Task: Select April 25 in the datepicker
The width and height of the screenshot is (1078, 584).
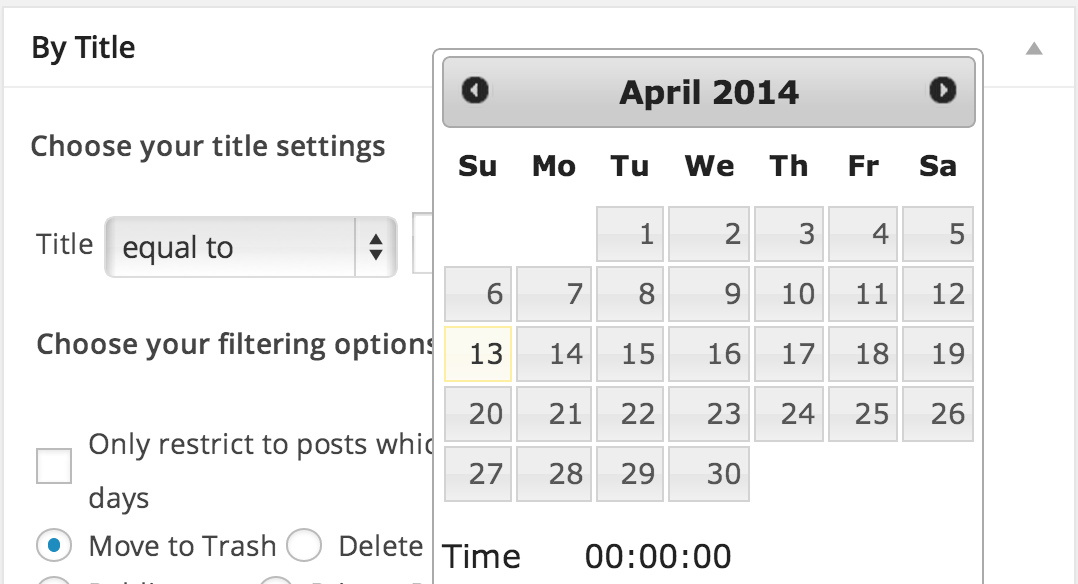Action: tap(864, 414)
